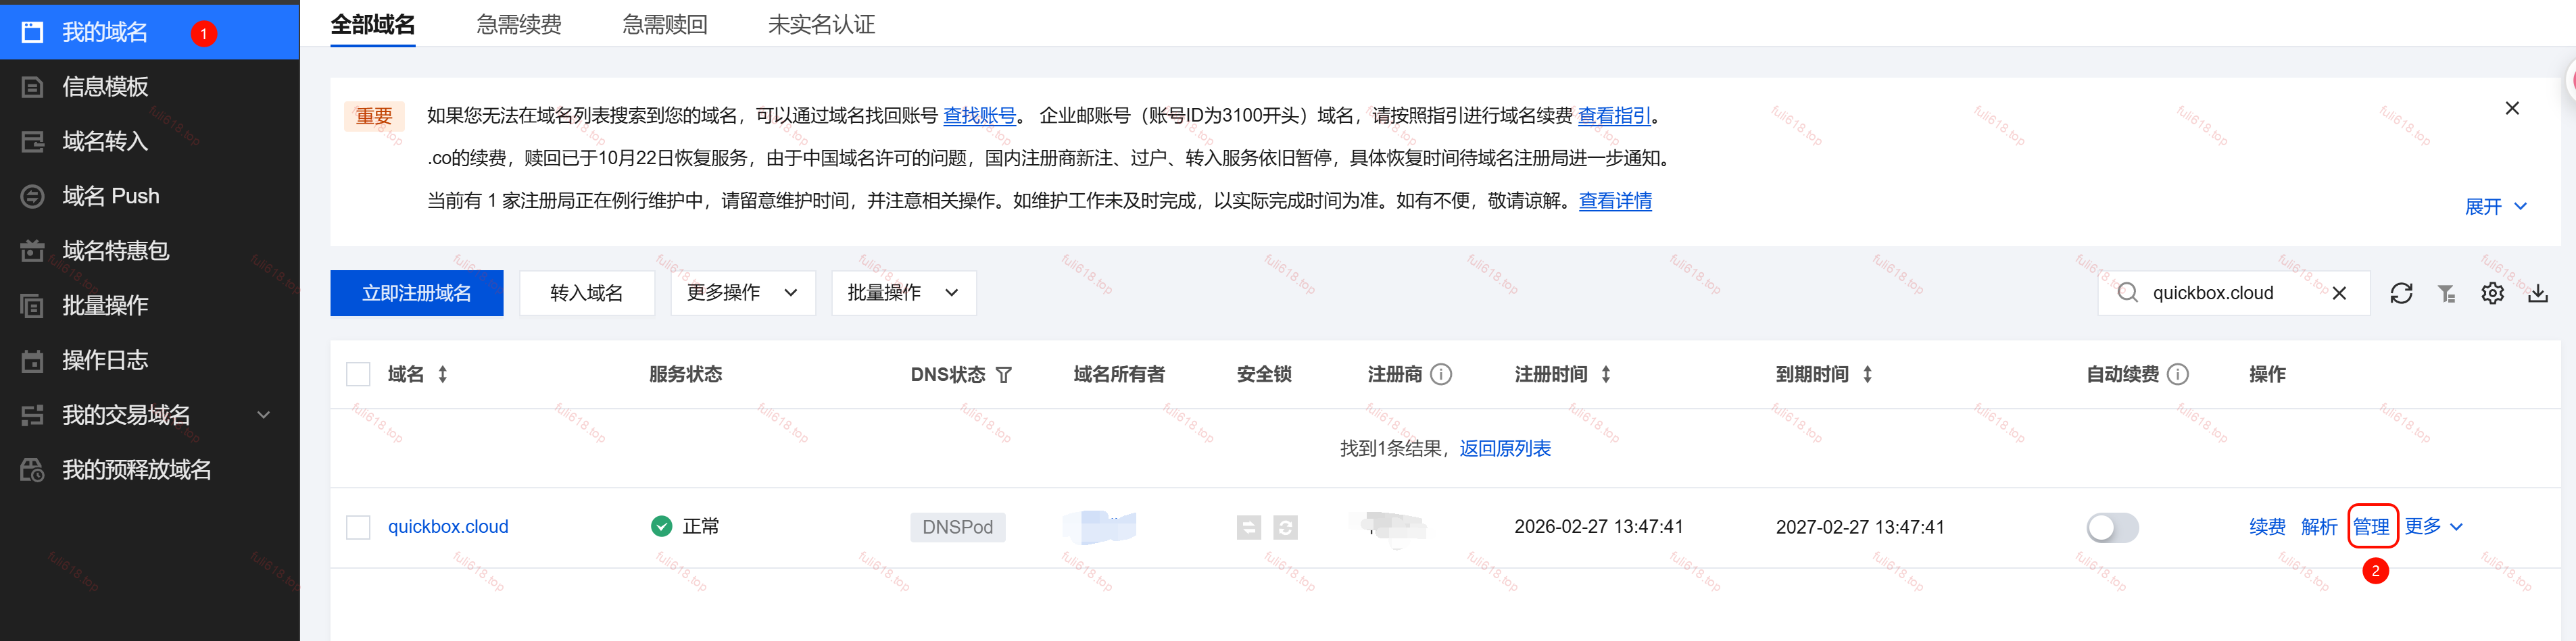Refresh the domain list
The height and width of the screenshot is (641, 2576).
pos(2401,293)
